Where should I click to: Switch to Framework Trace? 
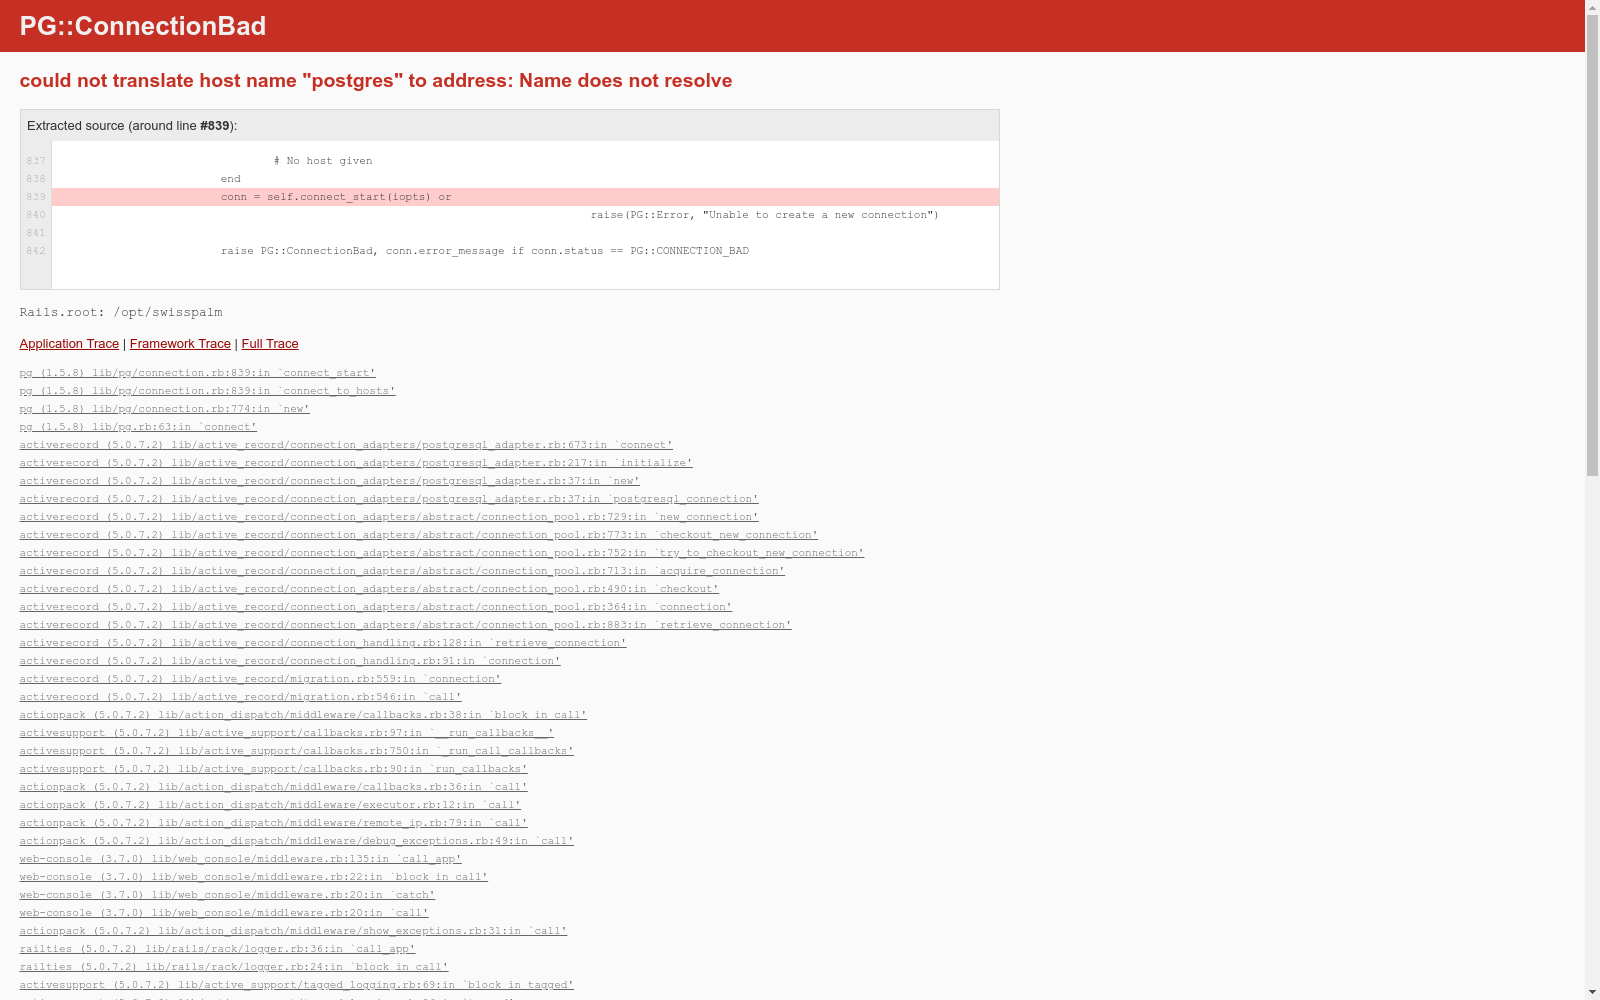(x=180, y=344)
